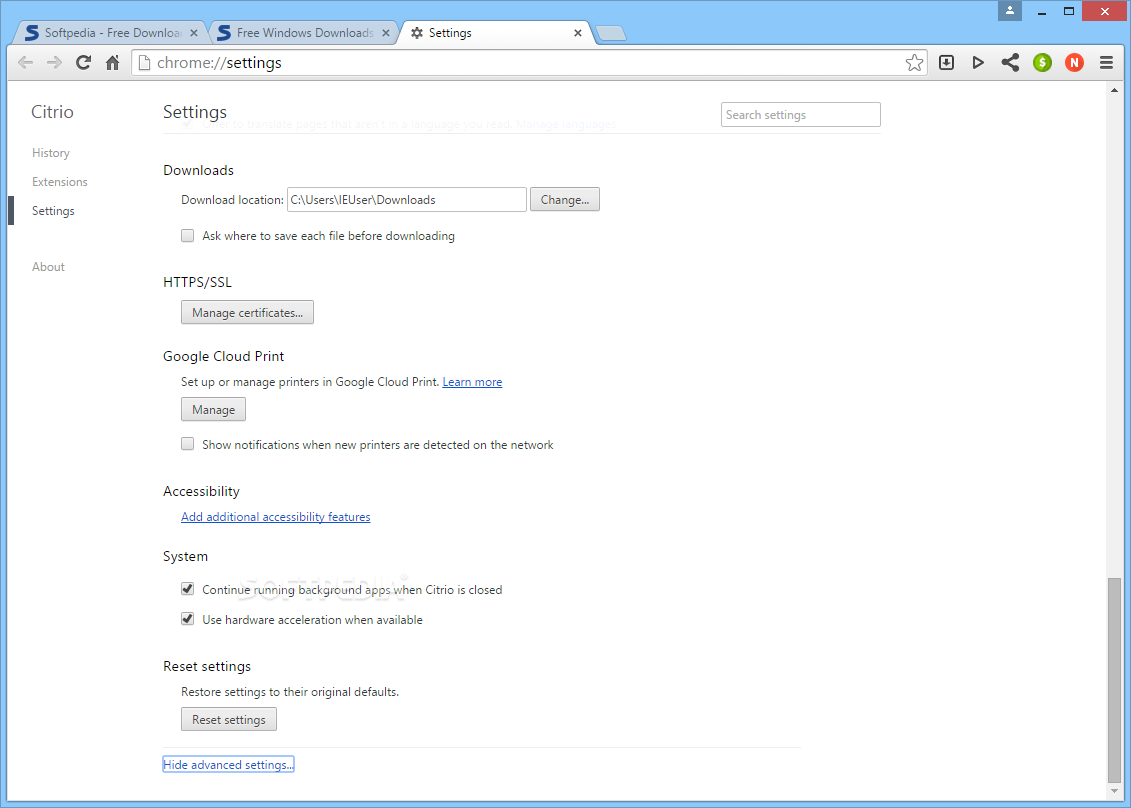Reload the current page
Viewport: 1131px width, 808px height.
point(84,63)
